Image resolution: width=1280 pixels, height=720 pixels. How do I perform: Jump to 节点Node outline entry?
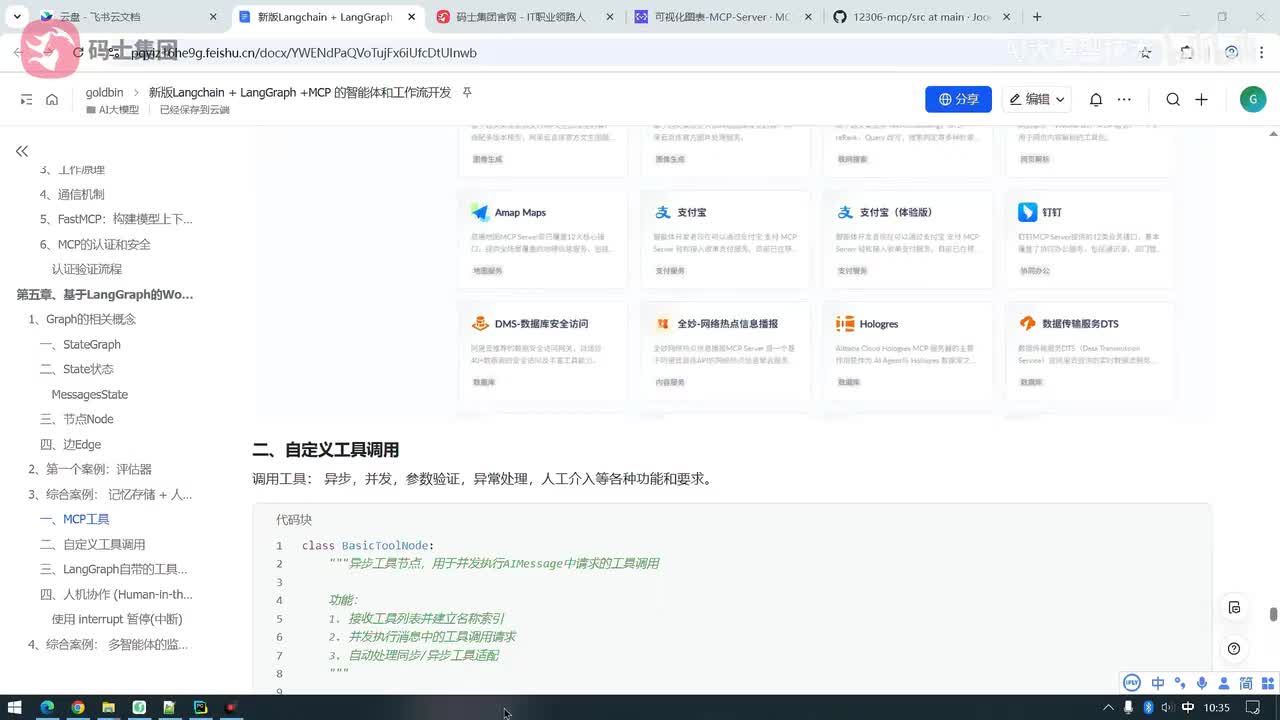77,419
